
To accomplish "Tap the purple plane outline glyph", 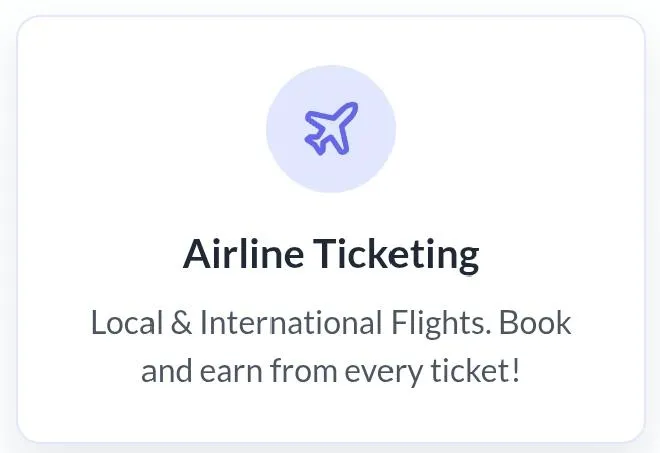I will tap(331, 128).
